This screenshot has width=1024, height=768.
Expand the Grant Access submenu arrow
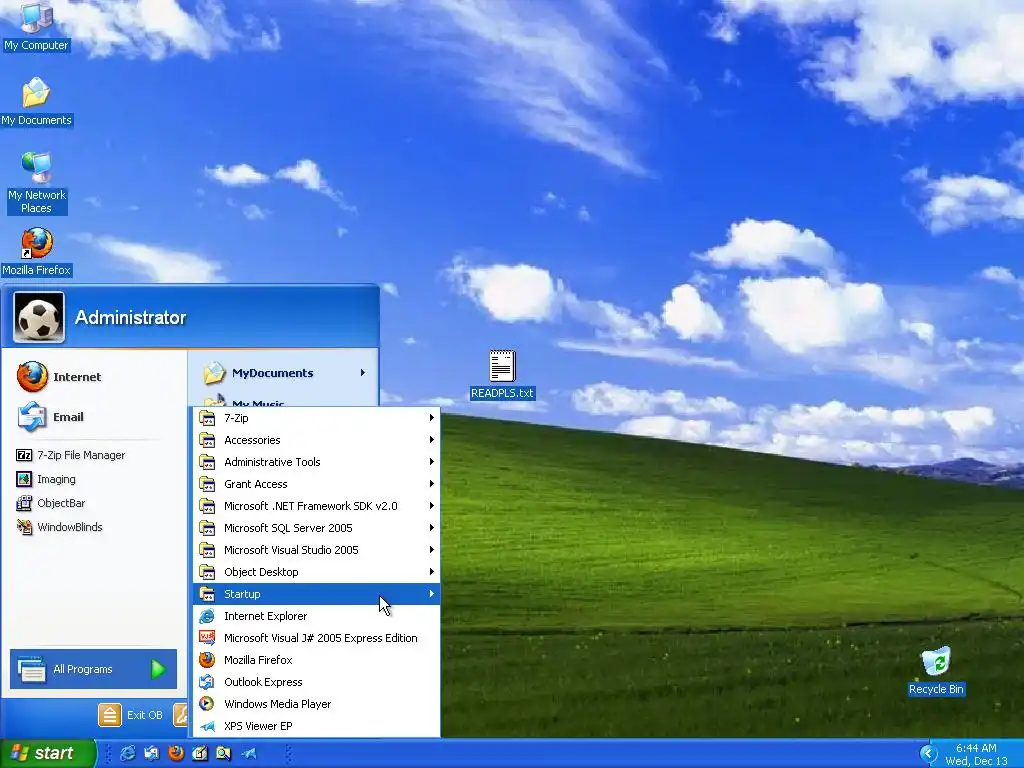tap(432, 484)
